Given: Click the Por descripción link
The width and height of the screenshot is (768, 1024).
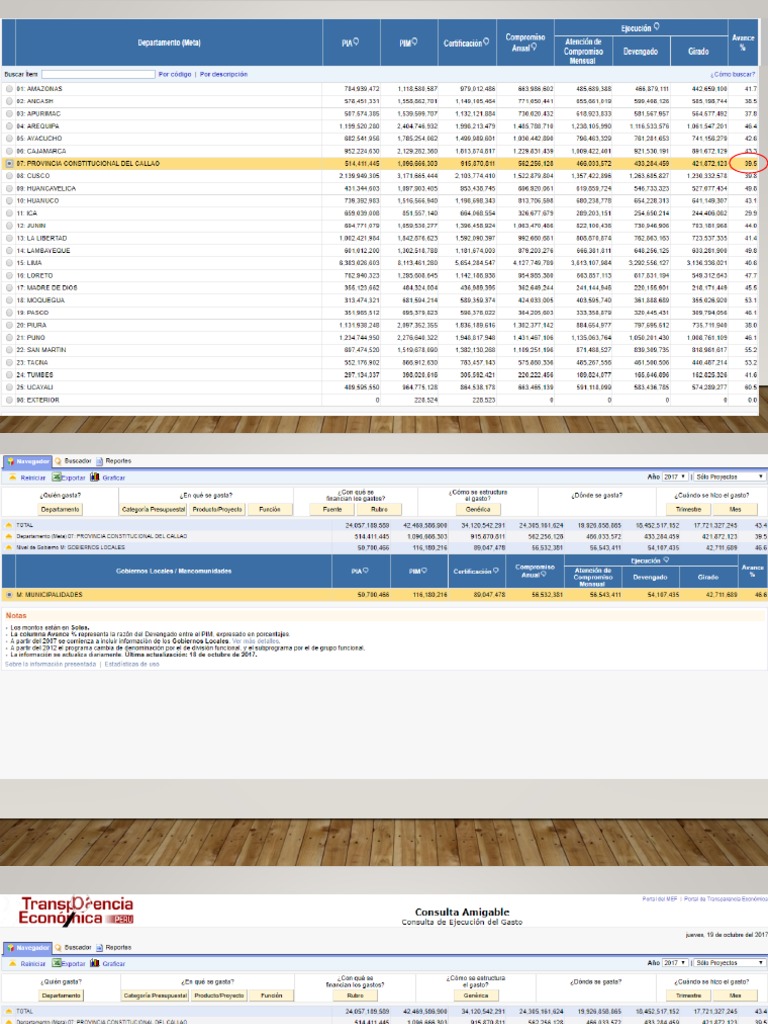Looking at the screenshot, I should tap(223, 74).
